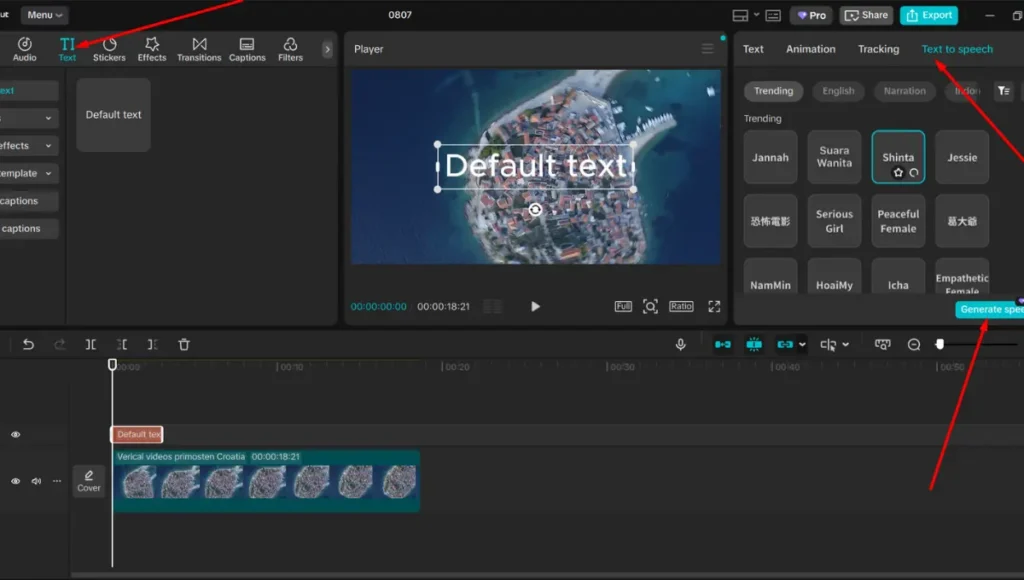Open the Captions panel
Viewport: 1024px width, 580px height.
(247, 49)
